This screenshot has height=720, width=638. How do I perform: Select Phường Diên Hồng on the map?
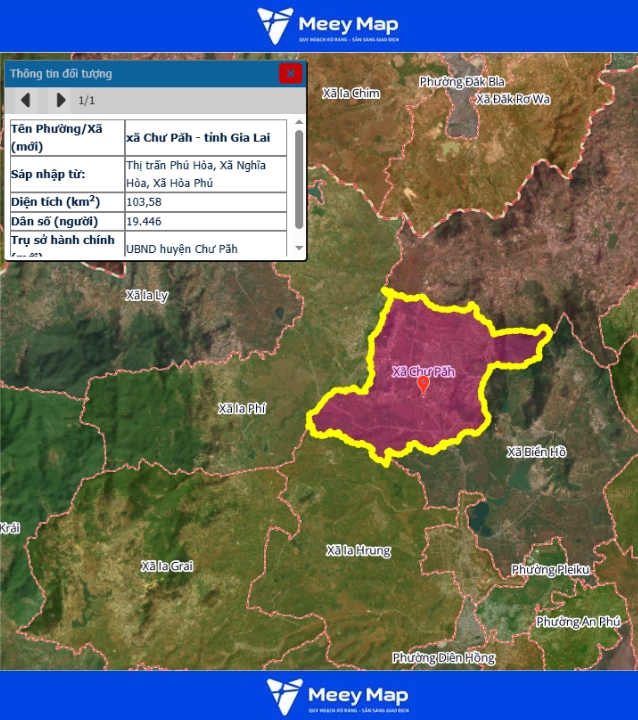pos(443,658)
